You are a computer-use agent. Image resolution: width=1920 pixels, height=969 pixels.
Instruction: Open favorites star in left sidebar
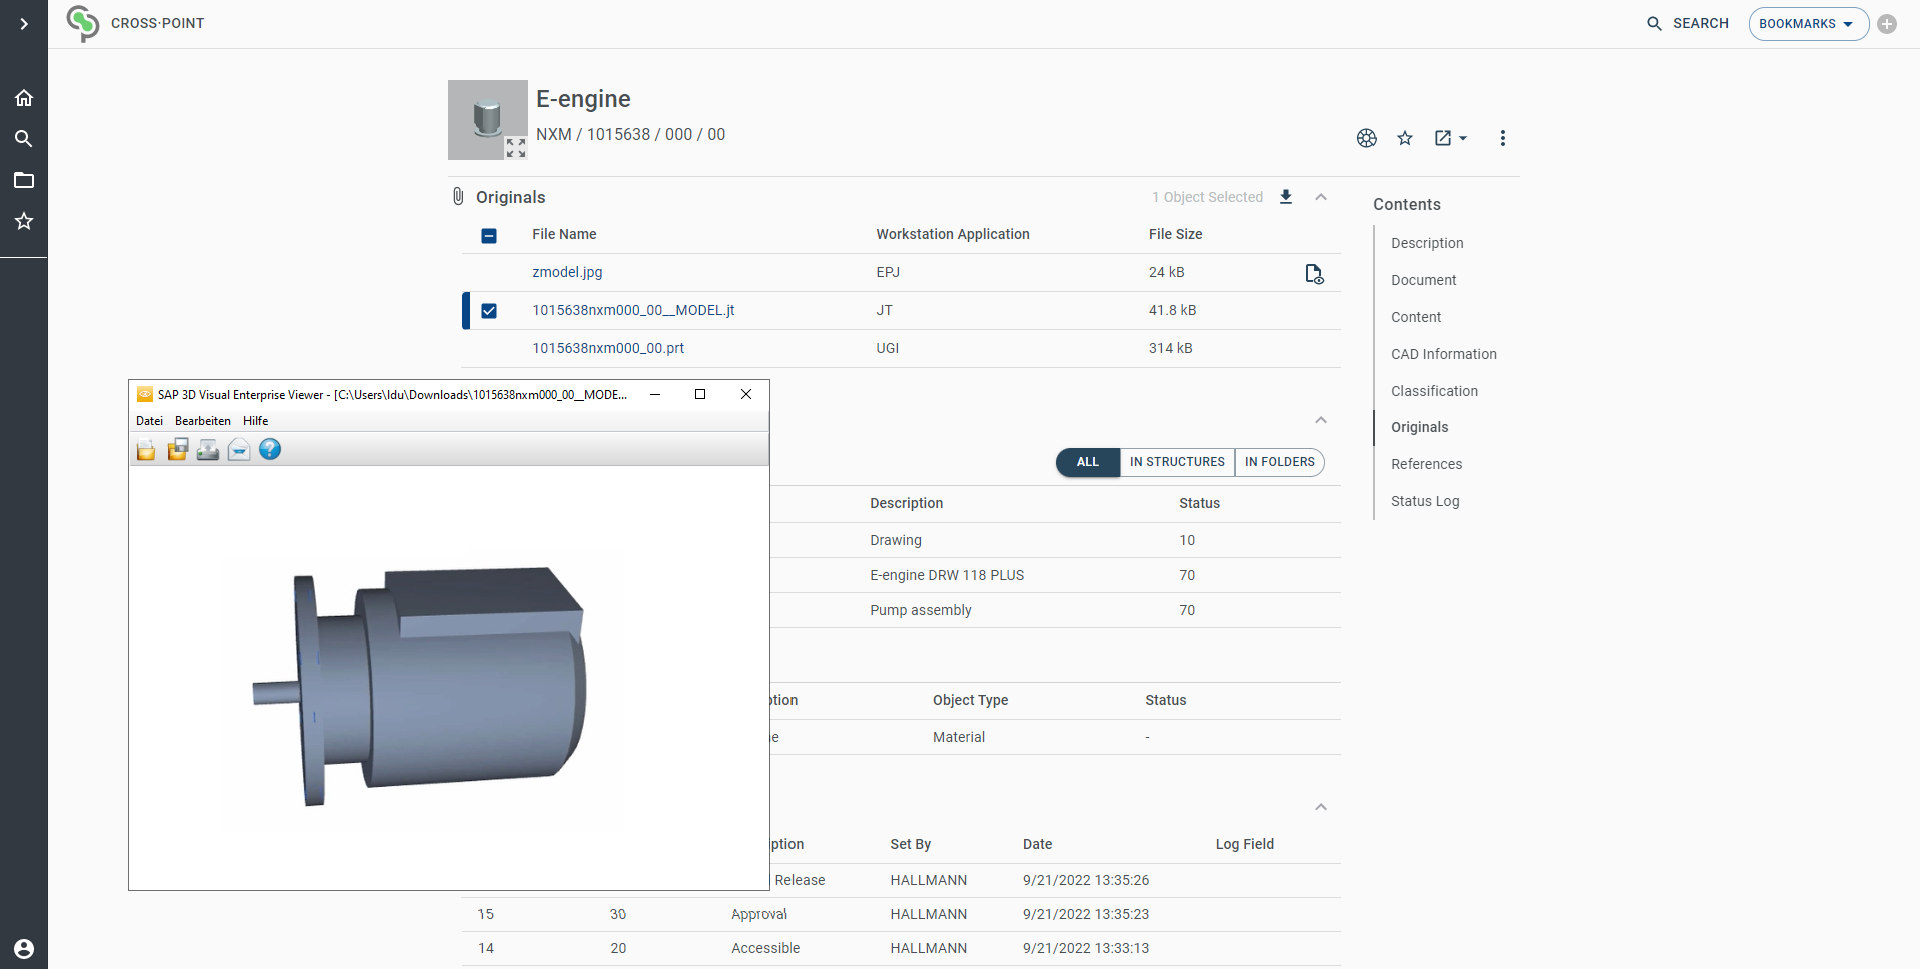point(24,221)
